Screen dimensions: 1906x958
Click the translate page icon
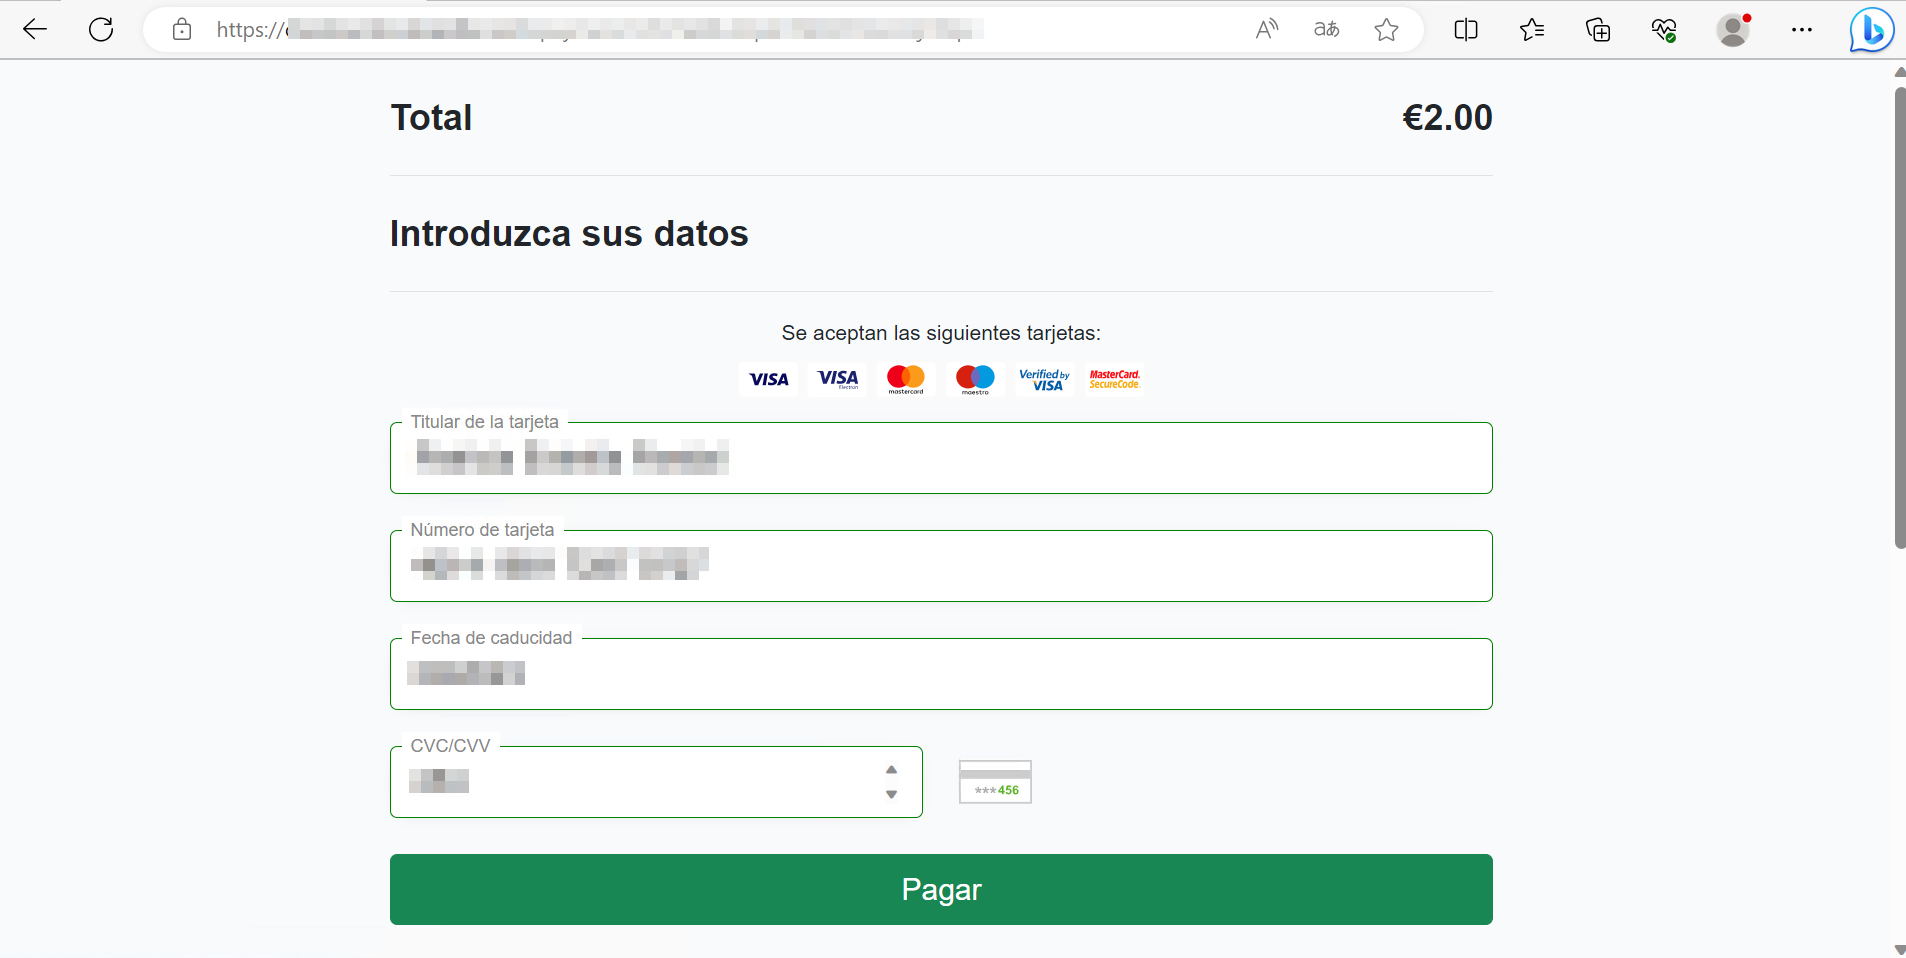[1326, 30]
